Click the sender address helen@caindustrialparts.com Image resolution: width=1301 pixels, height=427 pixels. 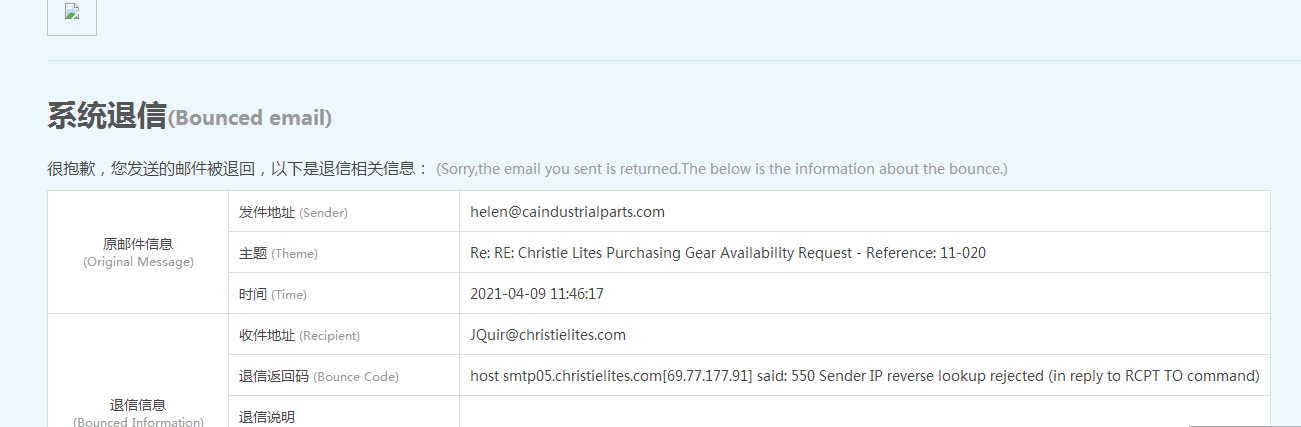pyautogui.click(x=567, y=212)
